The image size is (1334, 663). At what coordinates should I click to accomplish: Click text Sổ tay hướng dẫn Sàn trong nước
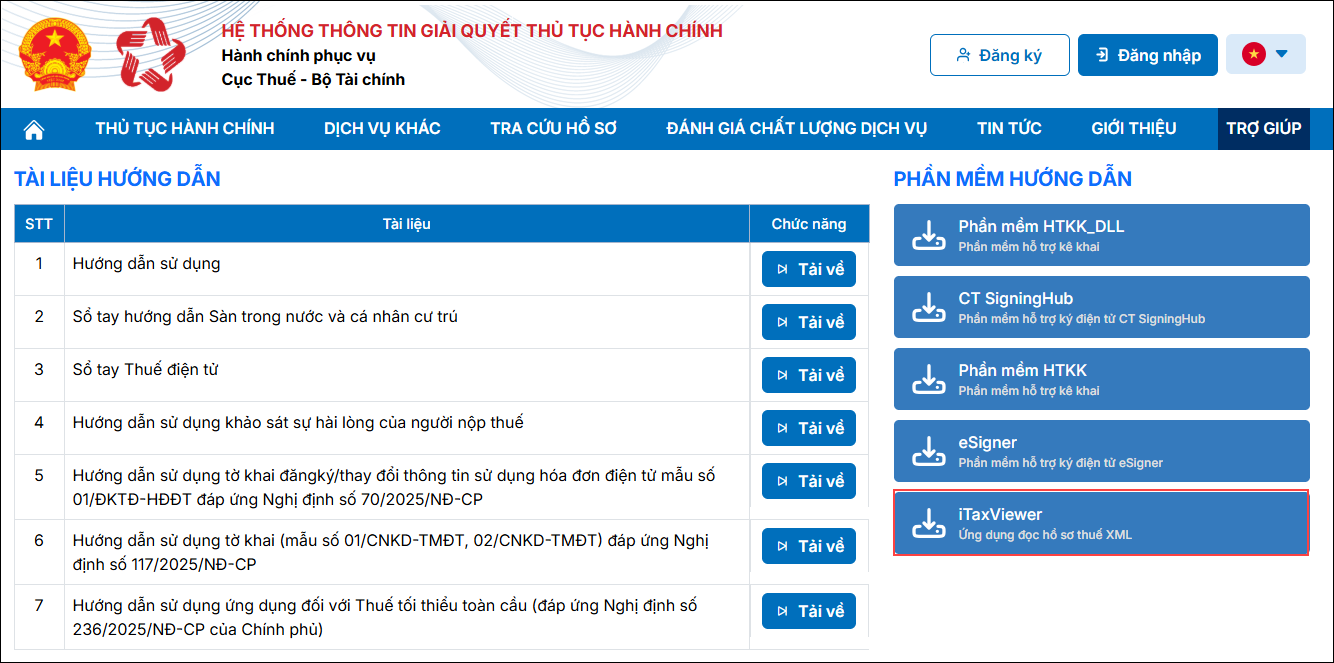tap(266, 317)
